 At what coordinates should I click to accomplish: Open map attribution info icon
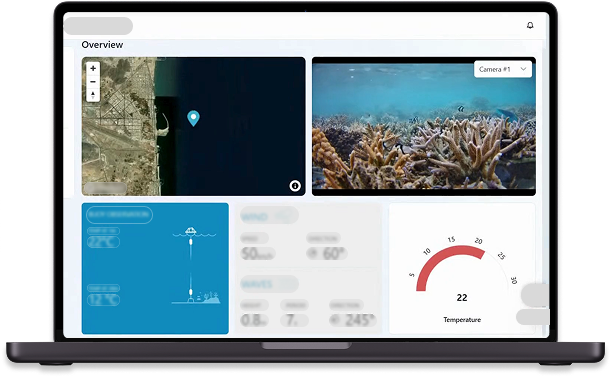pyautogui.click(x=295, y=186)
